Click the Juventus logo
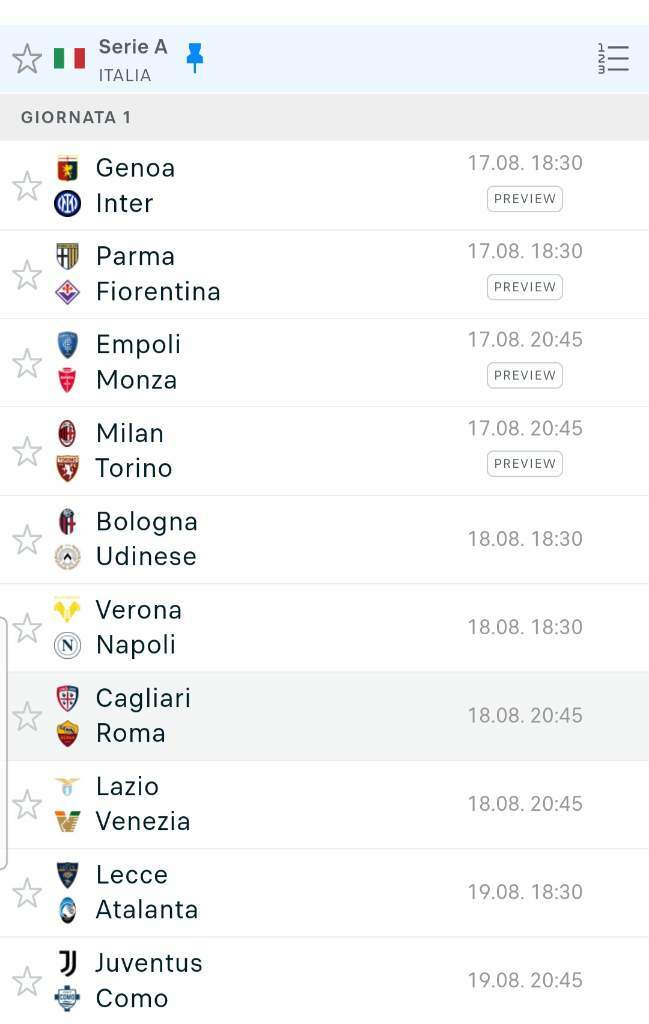The width and height of the screenshot is (649, 1024). tap(67, 963)
